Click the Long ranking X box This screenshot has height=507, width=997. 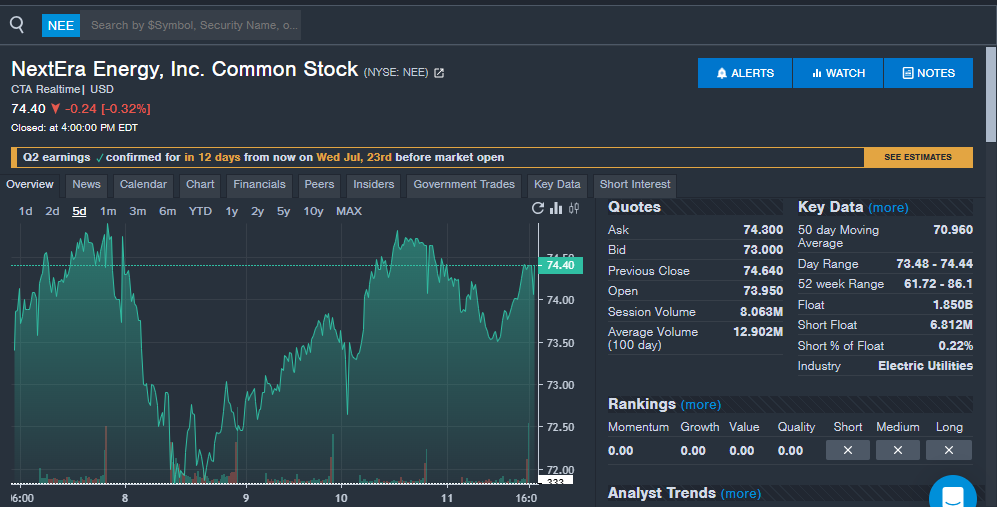click(949, 450)
